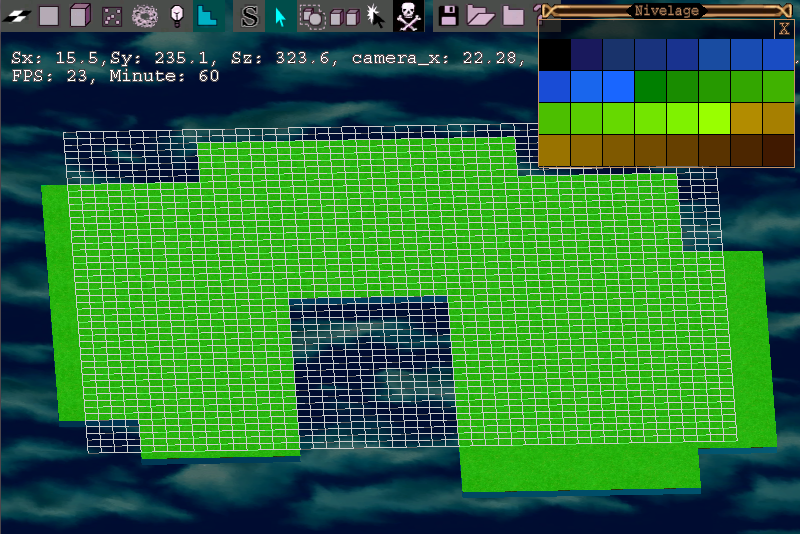Choose the flat square plane tool

[x=49, y=16]
